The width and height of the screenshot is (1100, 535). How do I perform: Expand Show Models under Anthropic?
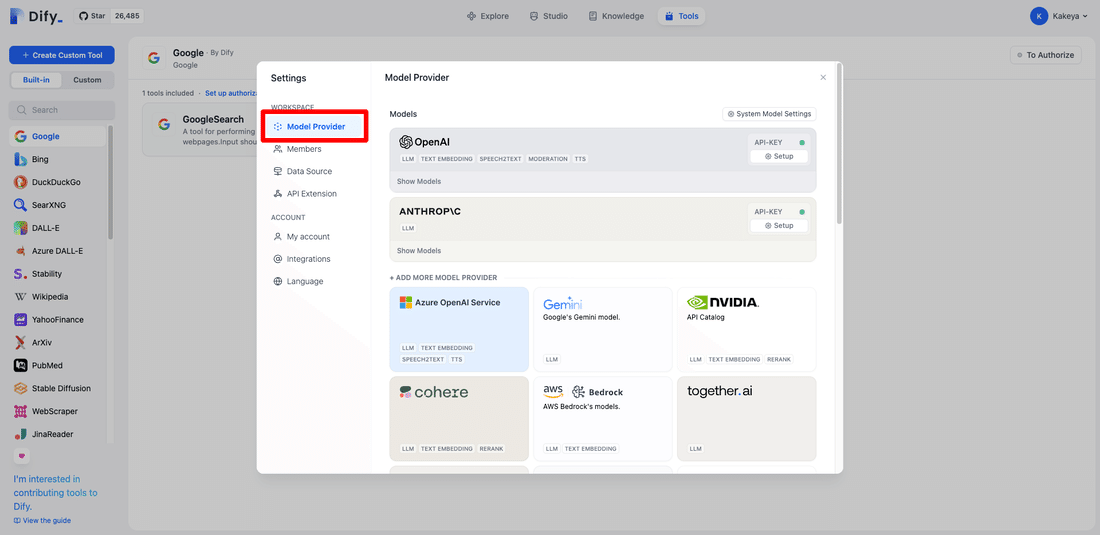pyautogui.click(x=419, y=251)
